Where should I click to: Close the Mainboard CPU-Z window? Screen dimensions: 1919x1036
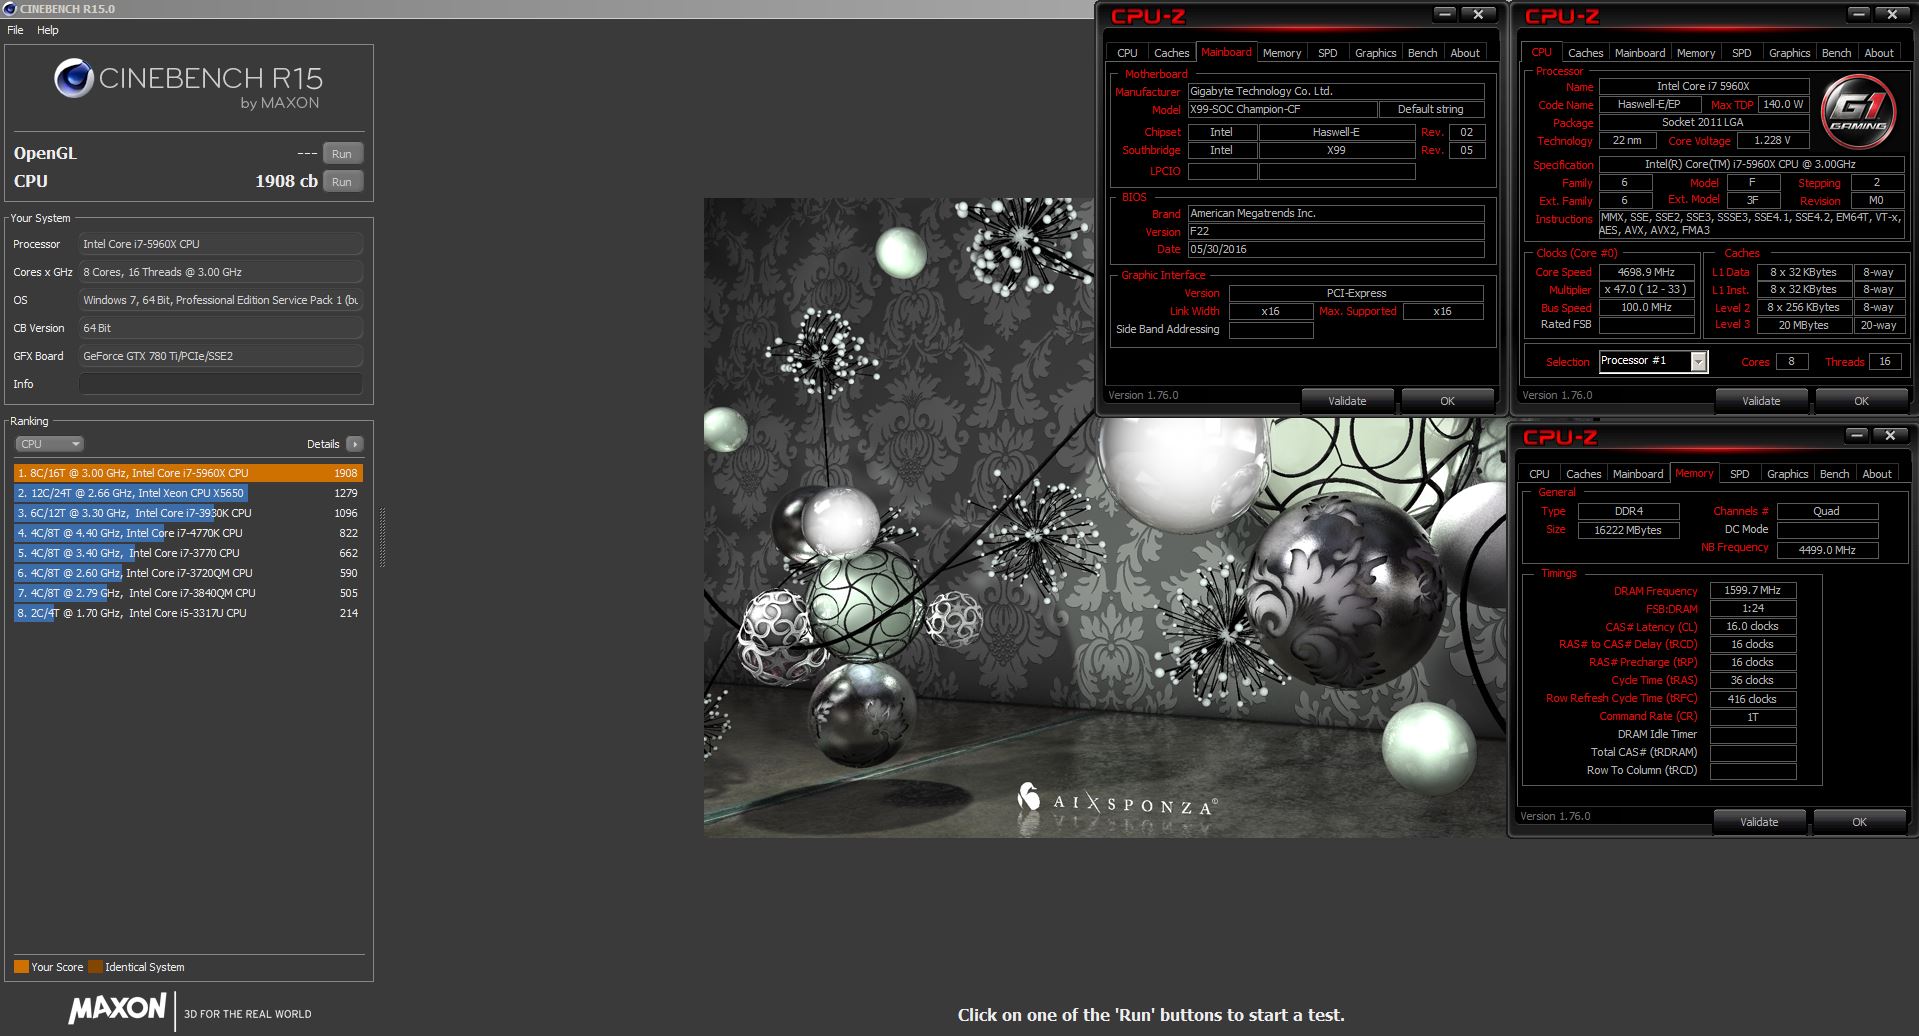pyautogui.click(x=1478, y=14)
